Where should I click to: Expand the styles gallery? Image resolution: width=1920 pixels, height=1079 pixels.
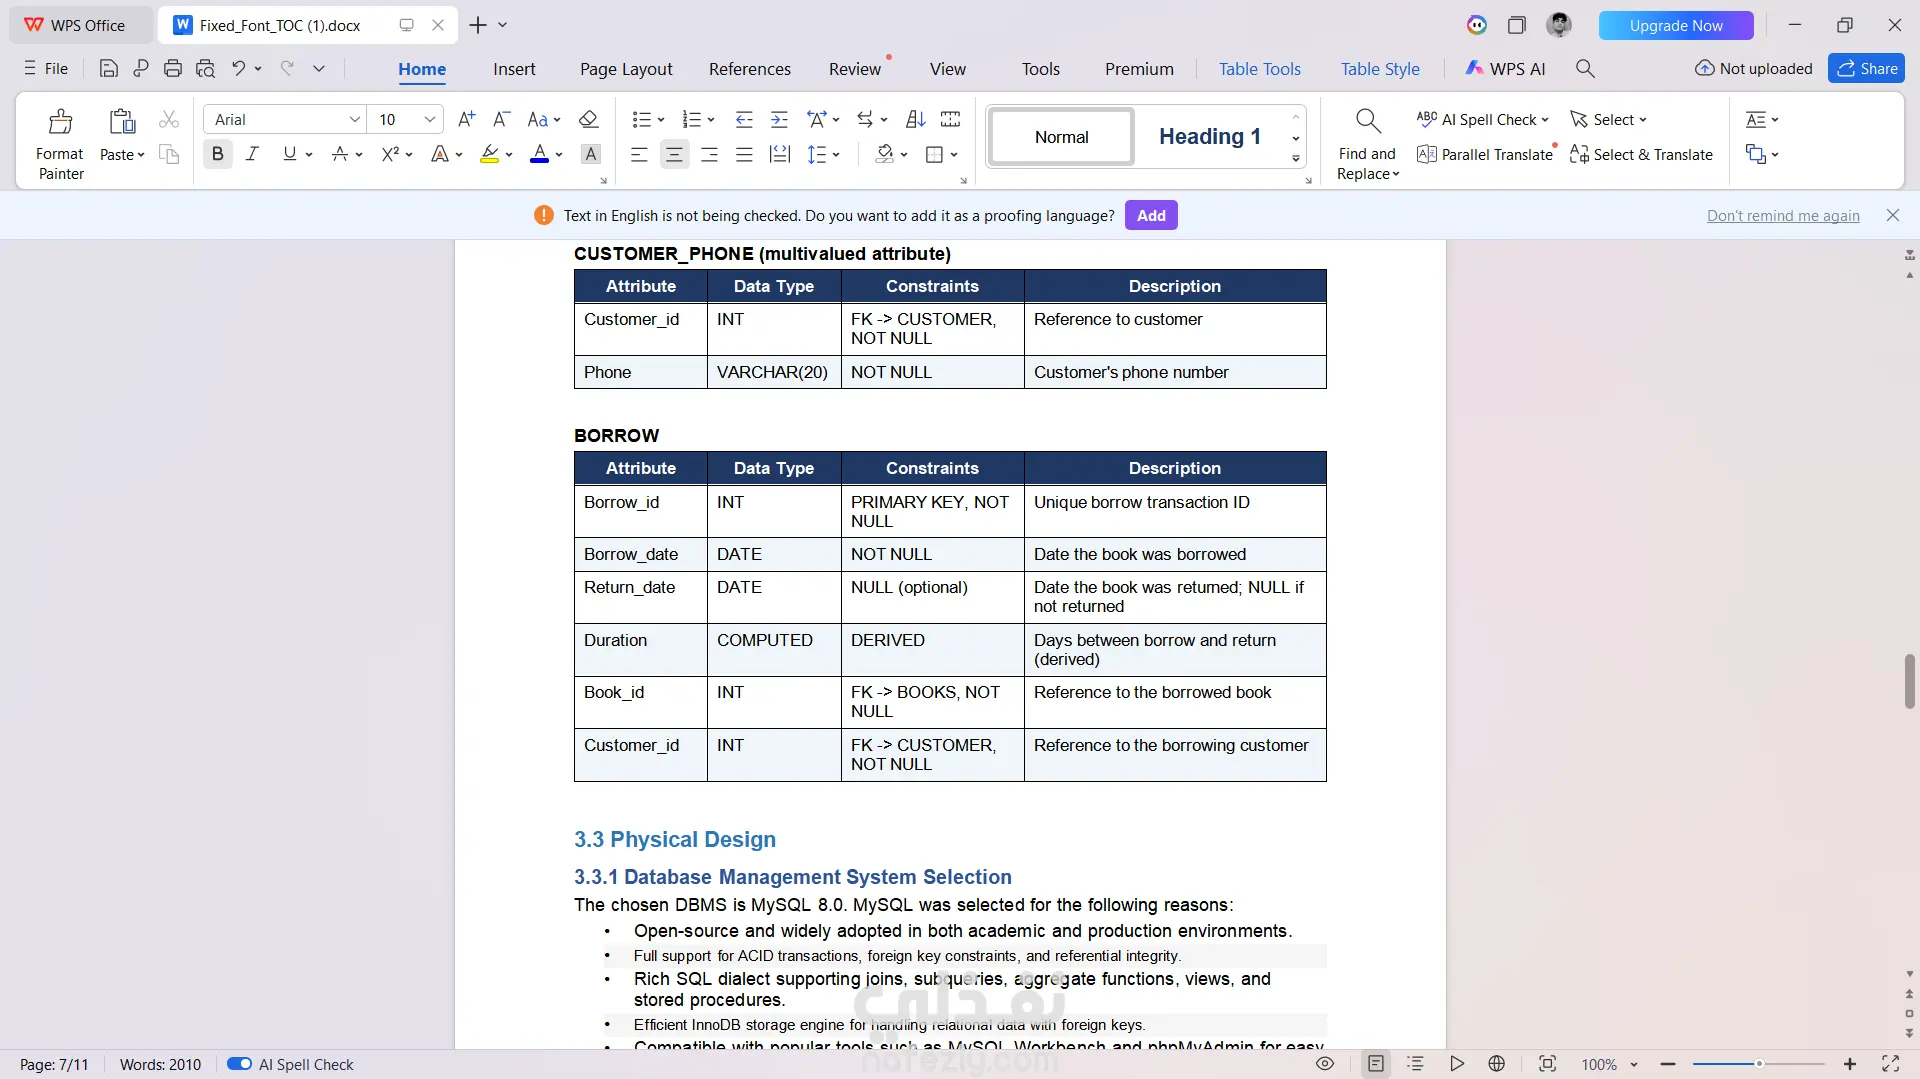click(1296, 159)
